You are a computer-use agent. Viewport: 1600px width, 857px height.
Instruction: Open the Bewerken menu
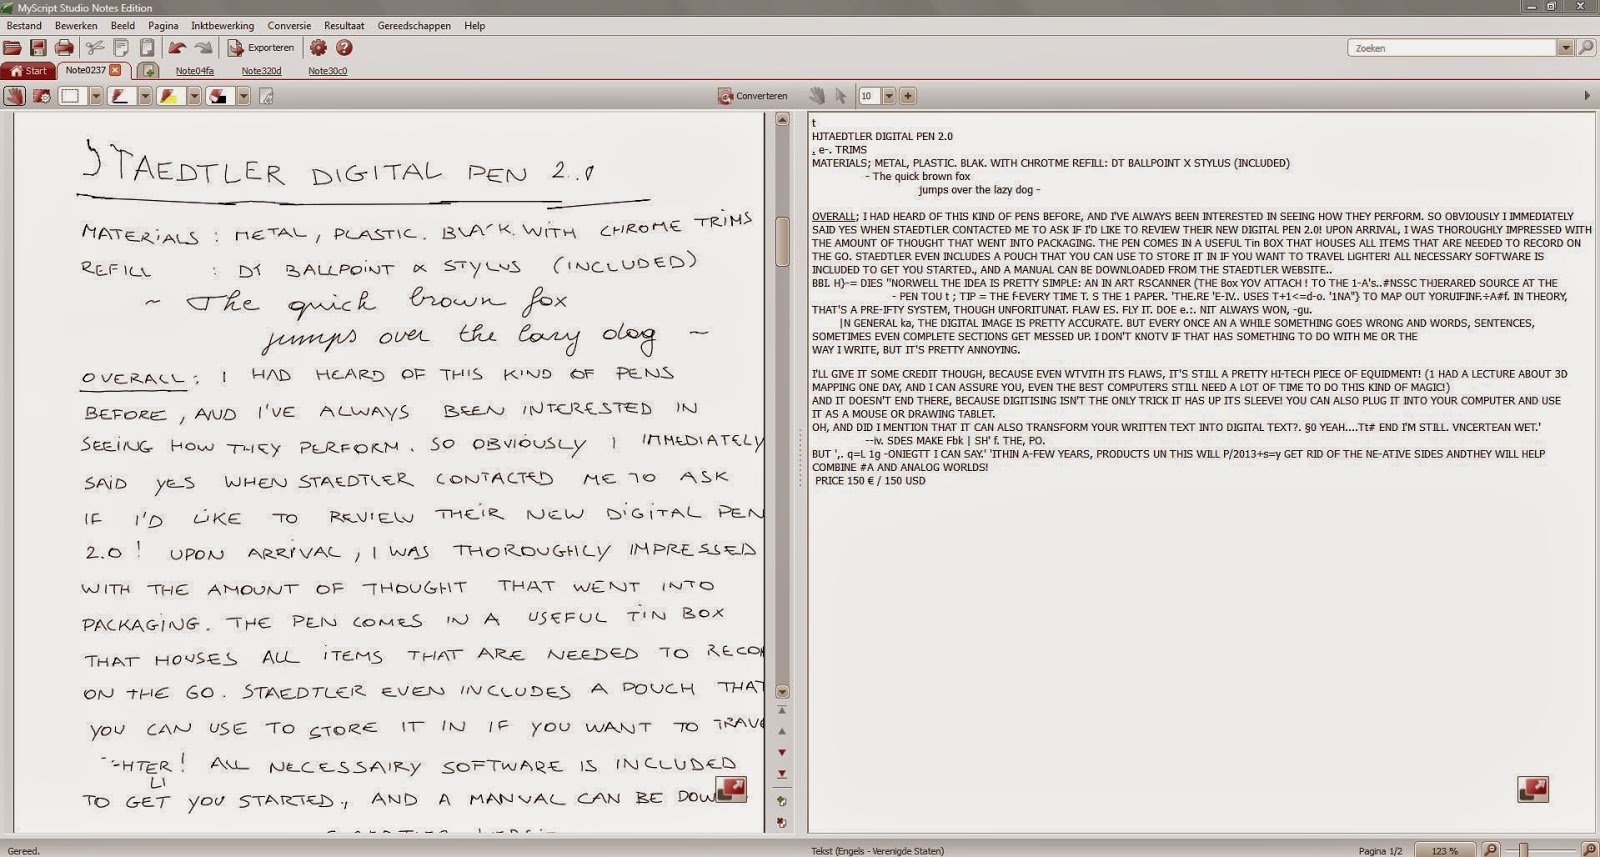pos(76,26)
